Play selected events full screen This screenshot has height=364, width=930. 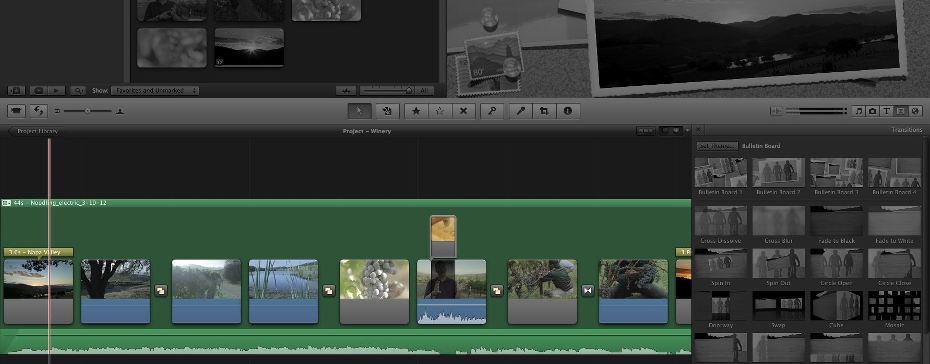point(39,91)
